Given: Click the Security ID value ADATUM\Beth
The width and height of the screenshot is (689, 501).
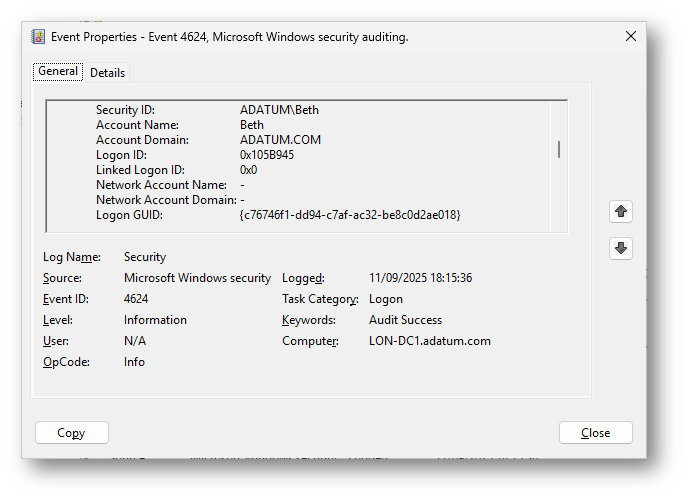Looking at the screenshot, I should [x=279, y=110].
